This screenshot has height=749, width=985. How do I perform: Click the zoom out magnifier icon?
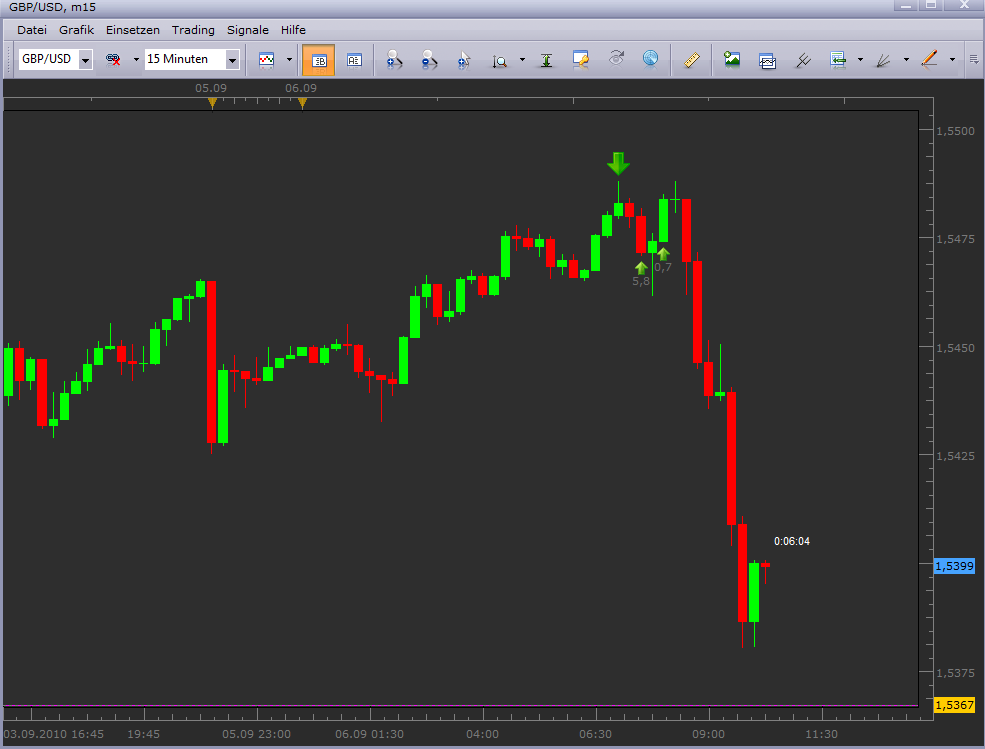429,60
